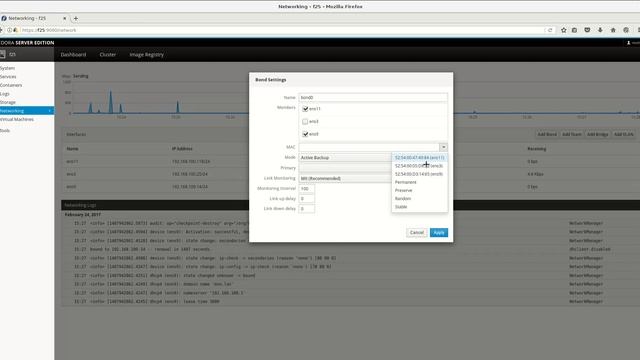The width and height of the screenshot is (640, 360).
Task: Click the MAC text input field
Action: 369,147
